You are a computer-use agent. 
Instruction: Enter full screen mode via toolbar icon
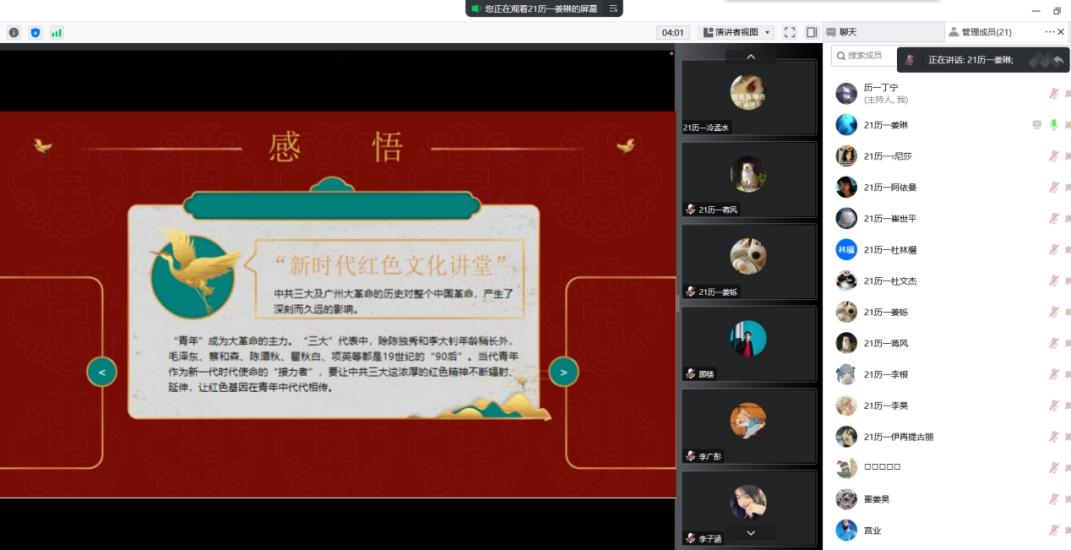(x=790, y=32)
